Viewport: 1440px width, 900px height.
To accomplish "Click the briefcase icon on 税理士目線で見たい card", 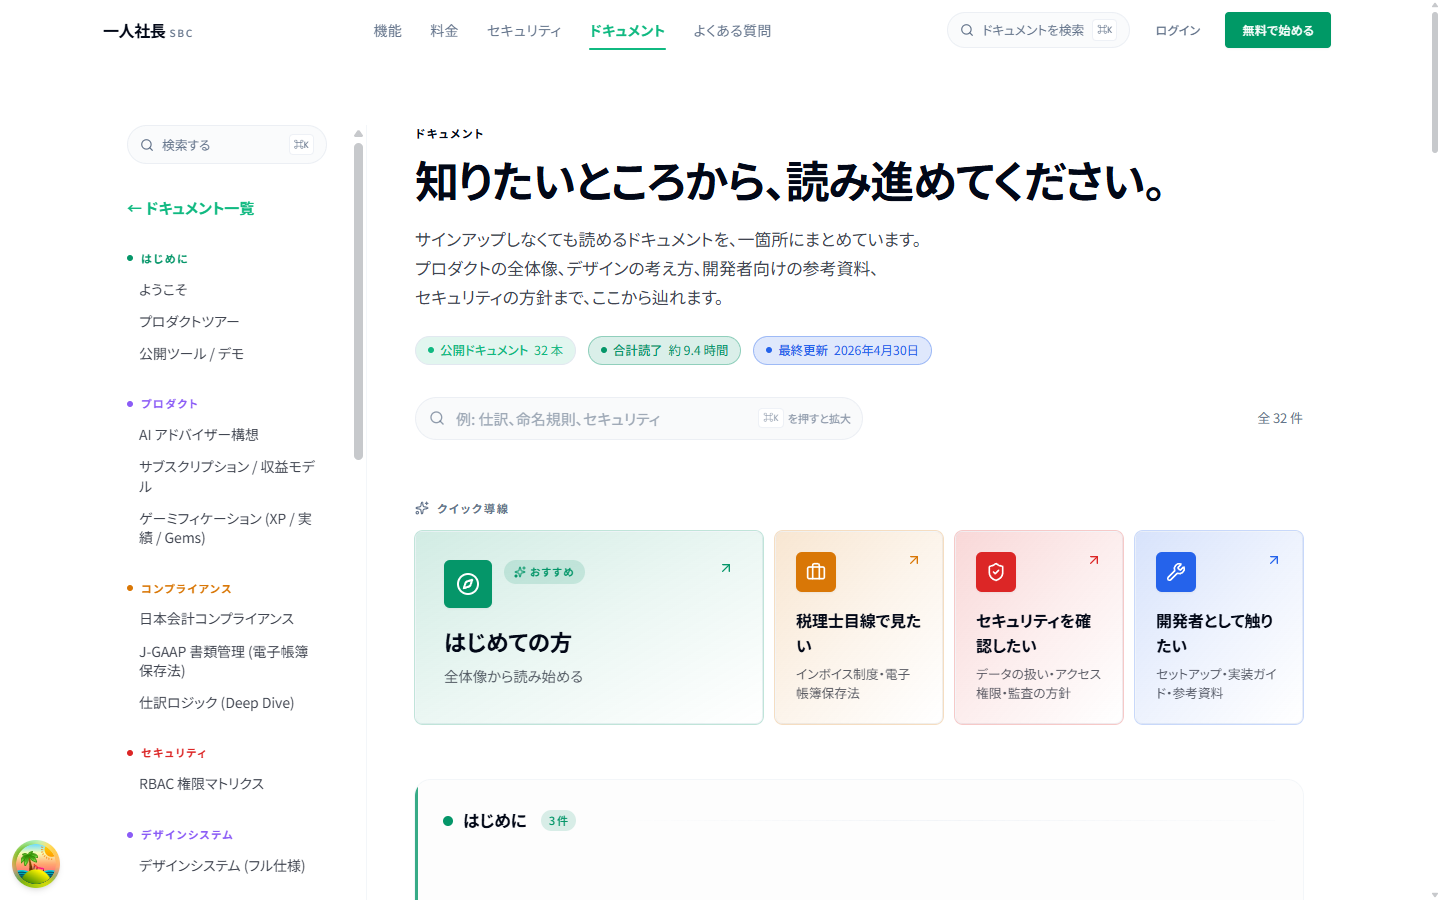I will (816, 572).
